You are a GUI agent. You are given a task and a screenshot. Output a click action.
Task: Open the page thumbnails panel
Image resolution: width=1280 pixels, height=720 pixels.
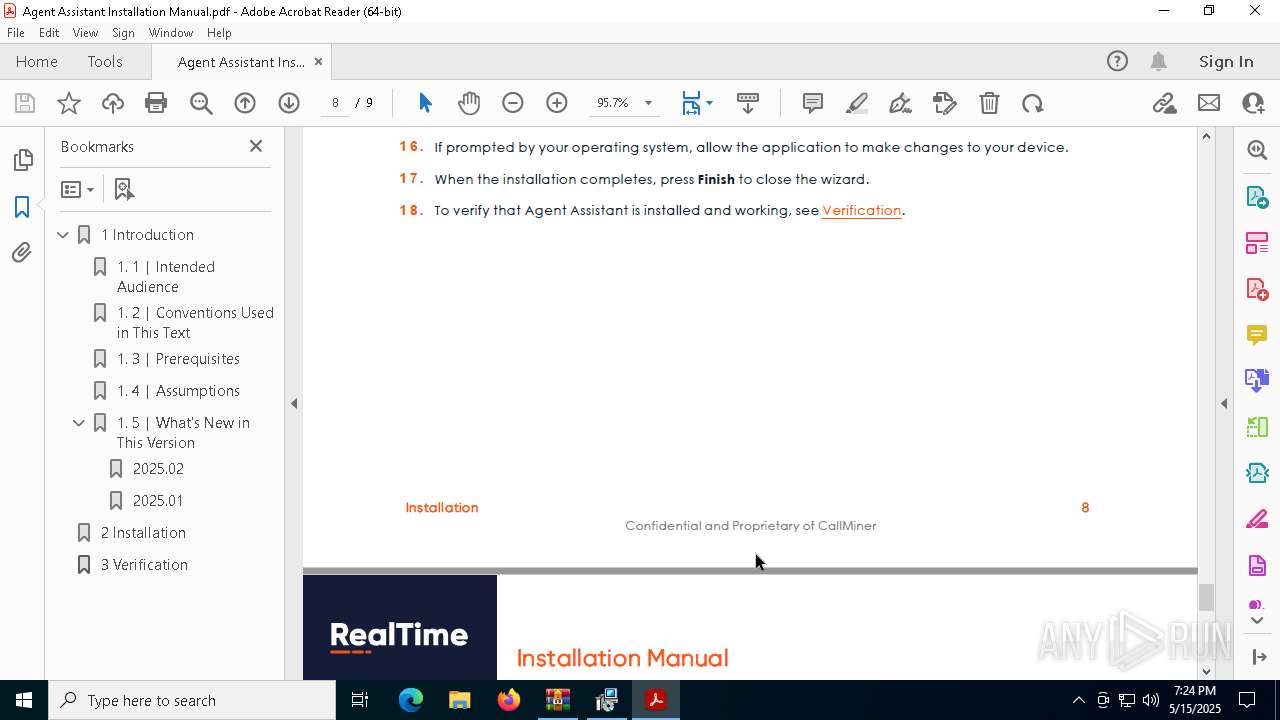22,160
